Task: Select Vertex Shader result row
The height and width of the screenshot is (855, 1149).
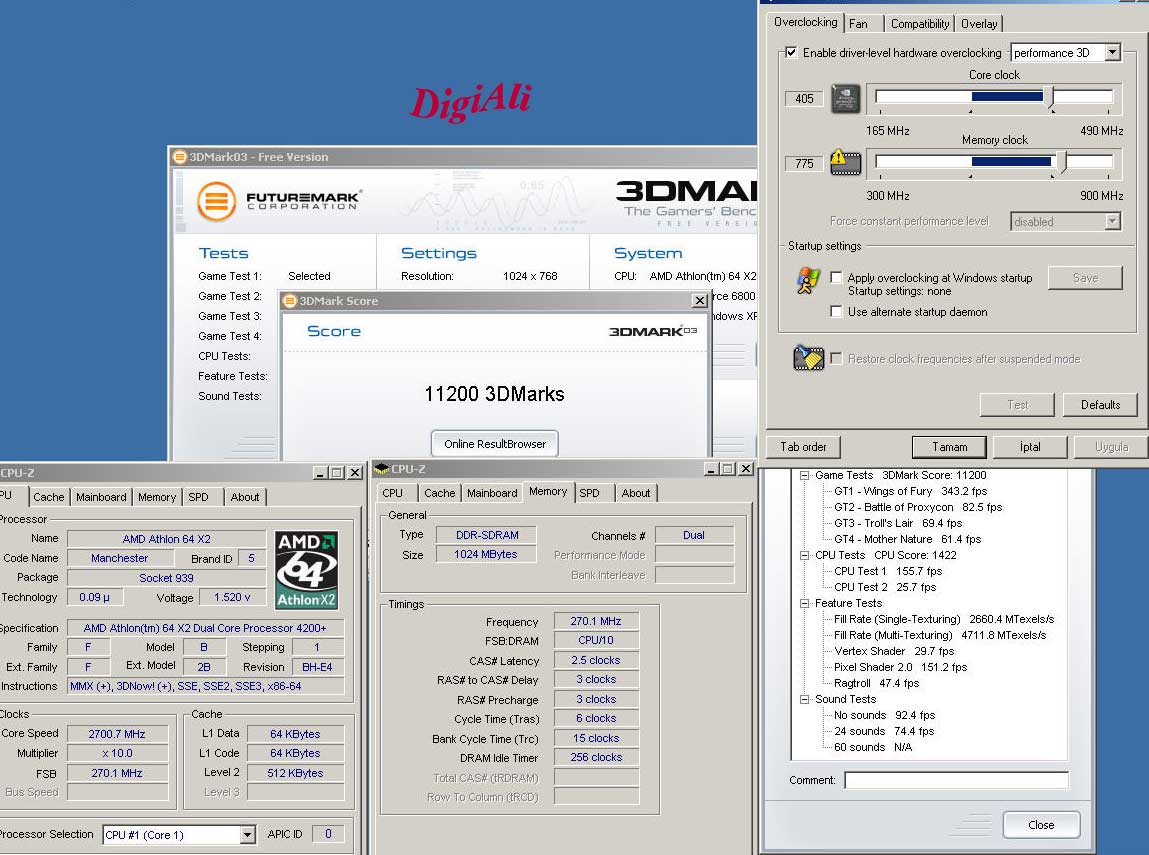Action: 894,651
